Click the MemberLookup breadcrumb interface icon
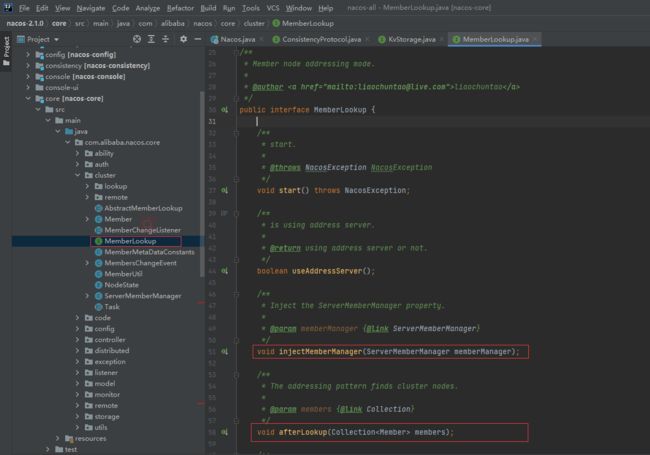This screenshot has width=650, height=455. [276, 24]
